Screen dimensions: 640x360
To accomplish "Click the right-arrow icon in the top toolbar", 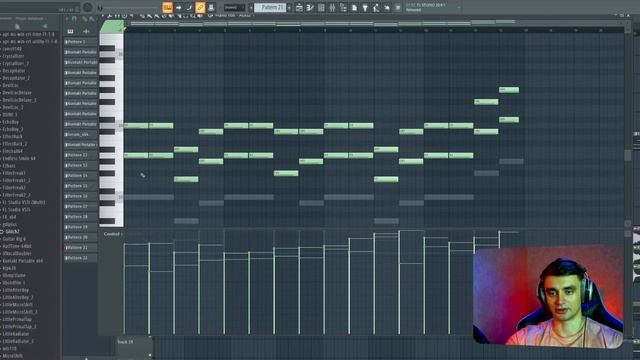I will (178, 7).
